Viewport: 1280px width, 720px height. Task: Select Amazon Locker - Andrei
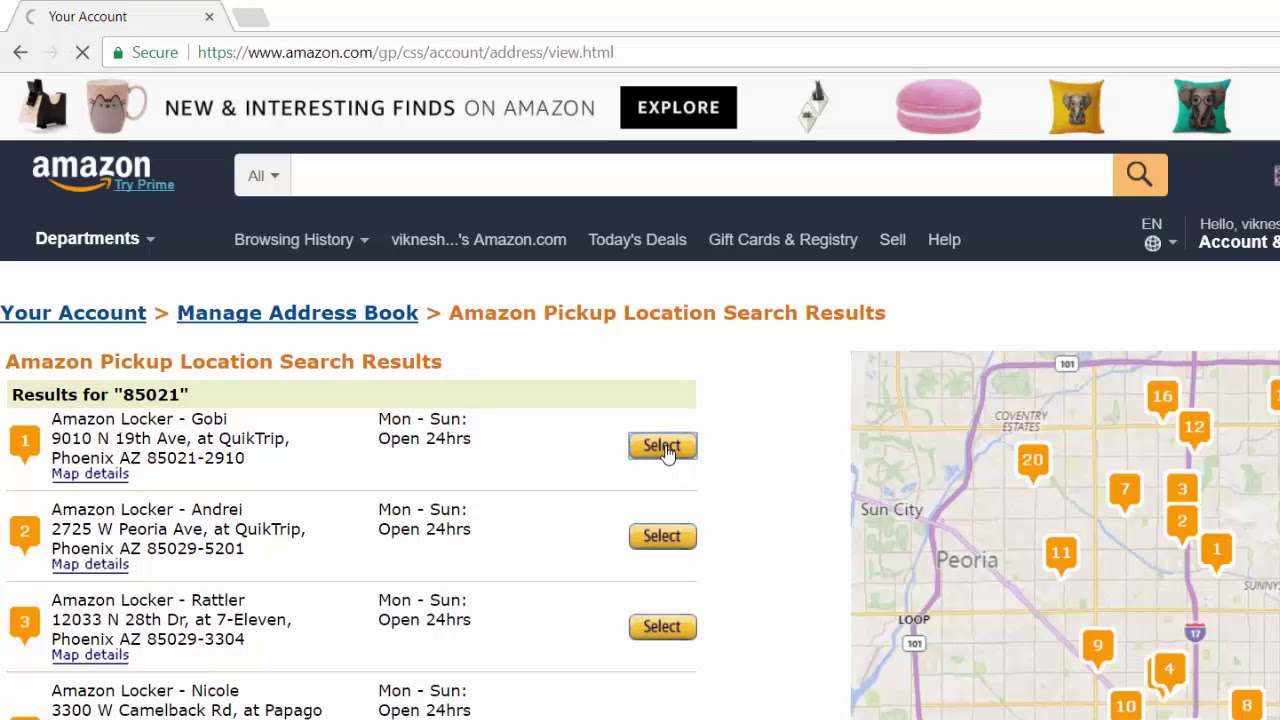pos(662,536)
